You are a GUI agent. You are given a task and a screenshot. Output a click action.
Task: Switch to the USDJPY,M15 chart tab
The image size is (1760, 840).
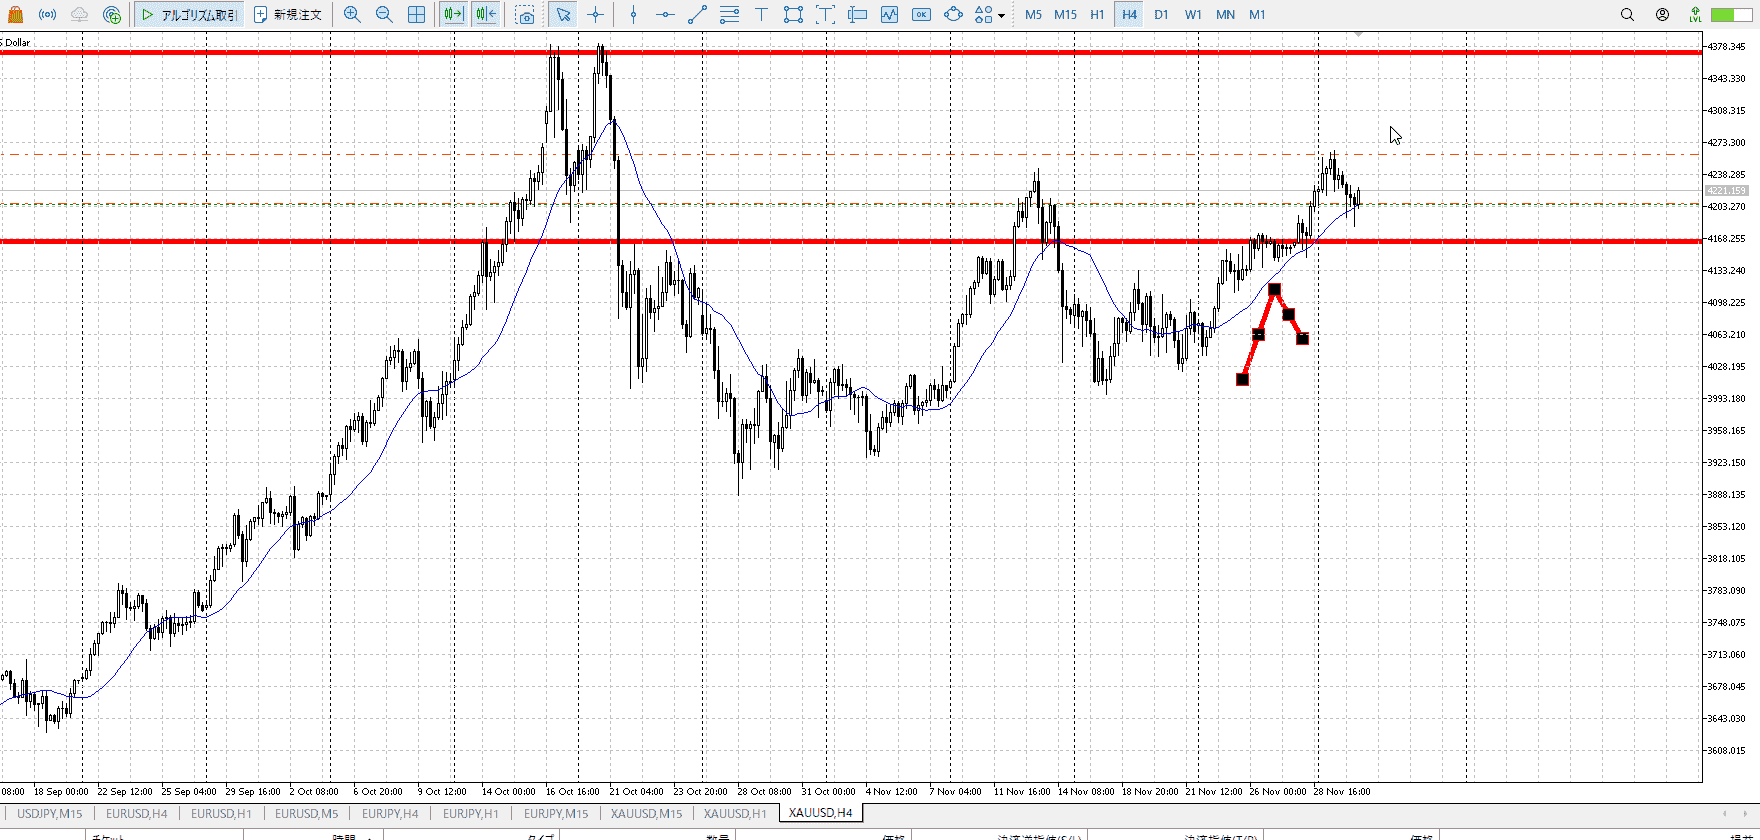tap(50, 813)
